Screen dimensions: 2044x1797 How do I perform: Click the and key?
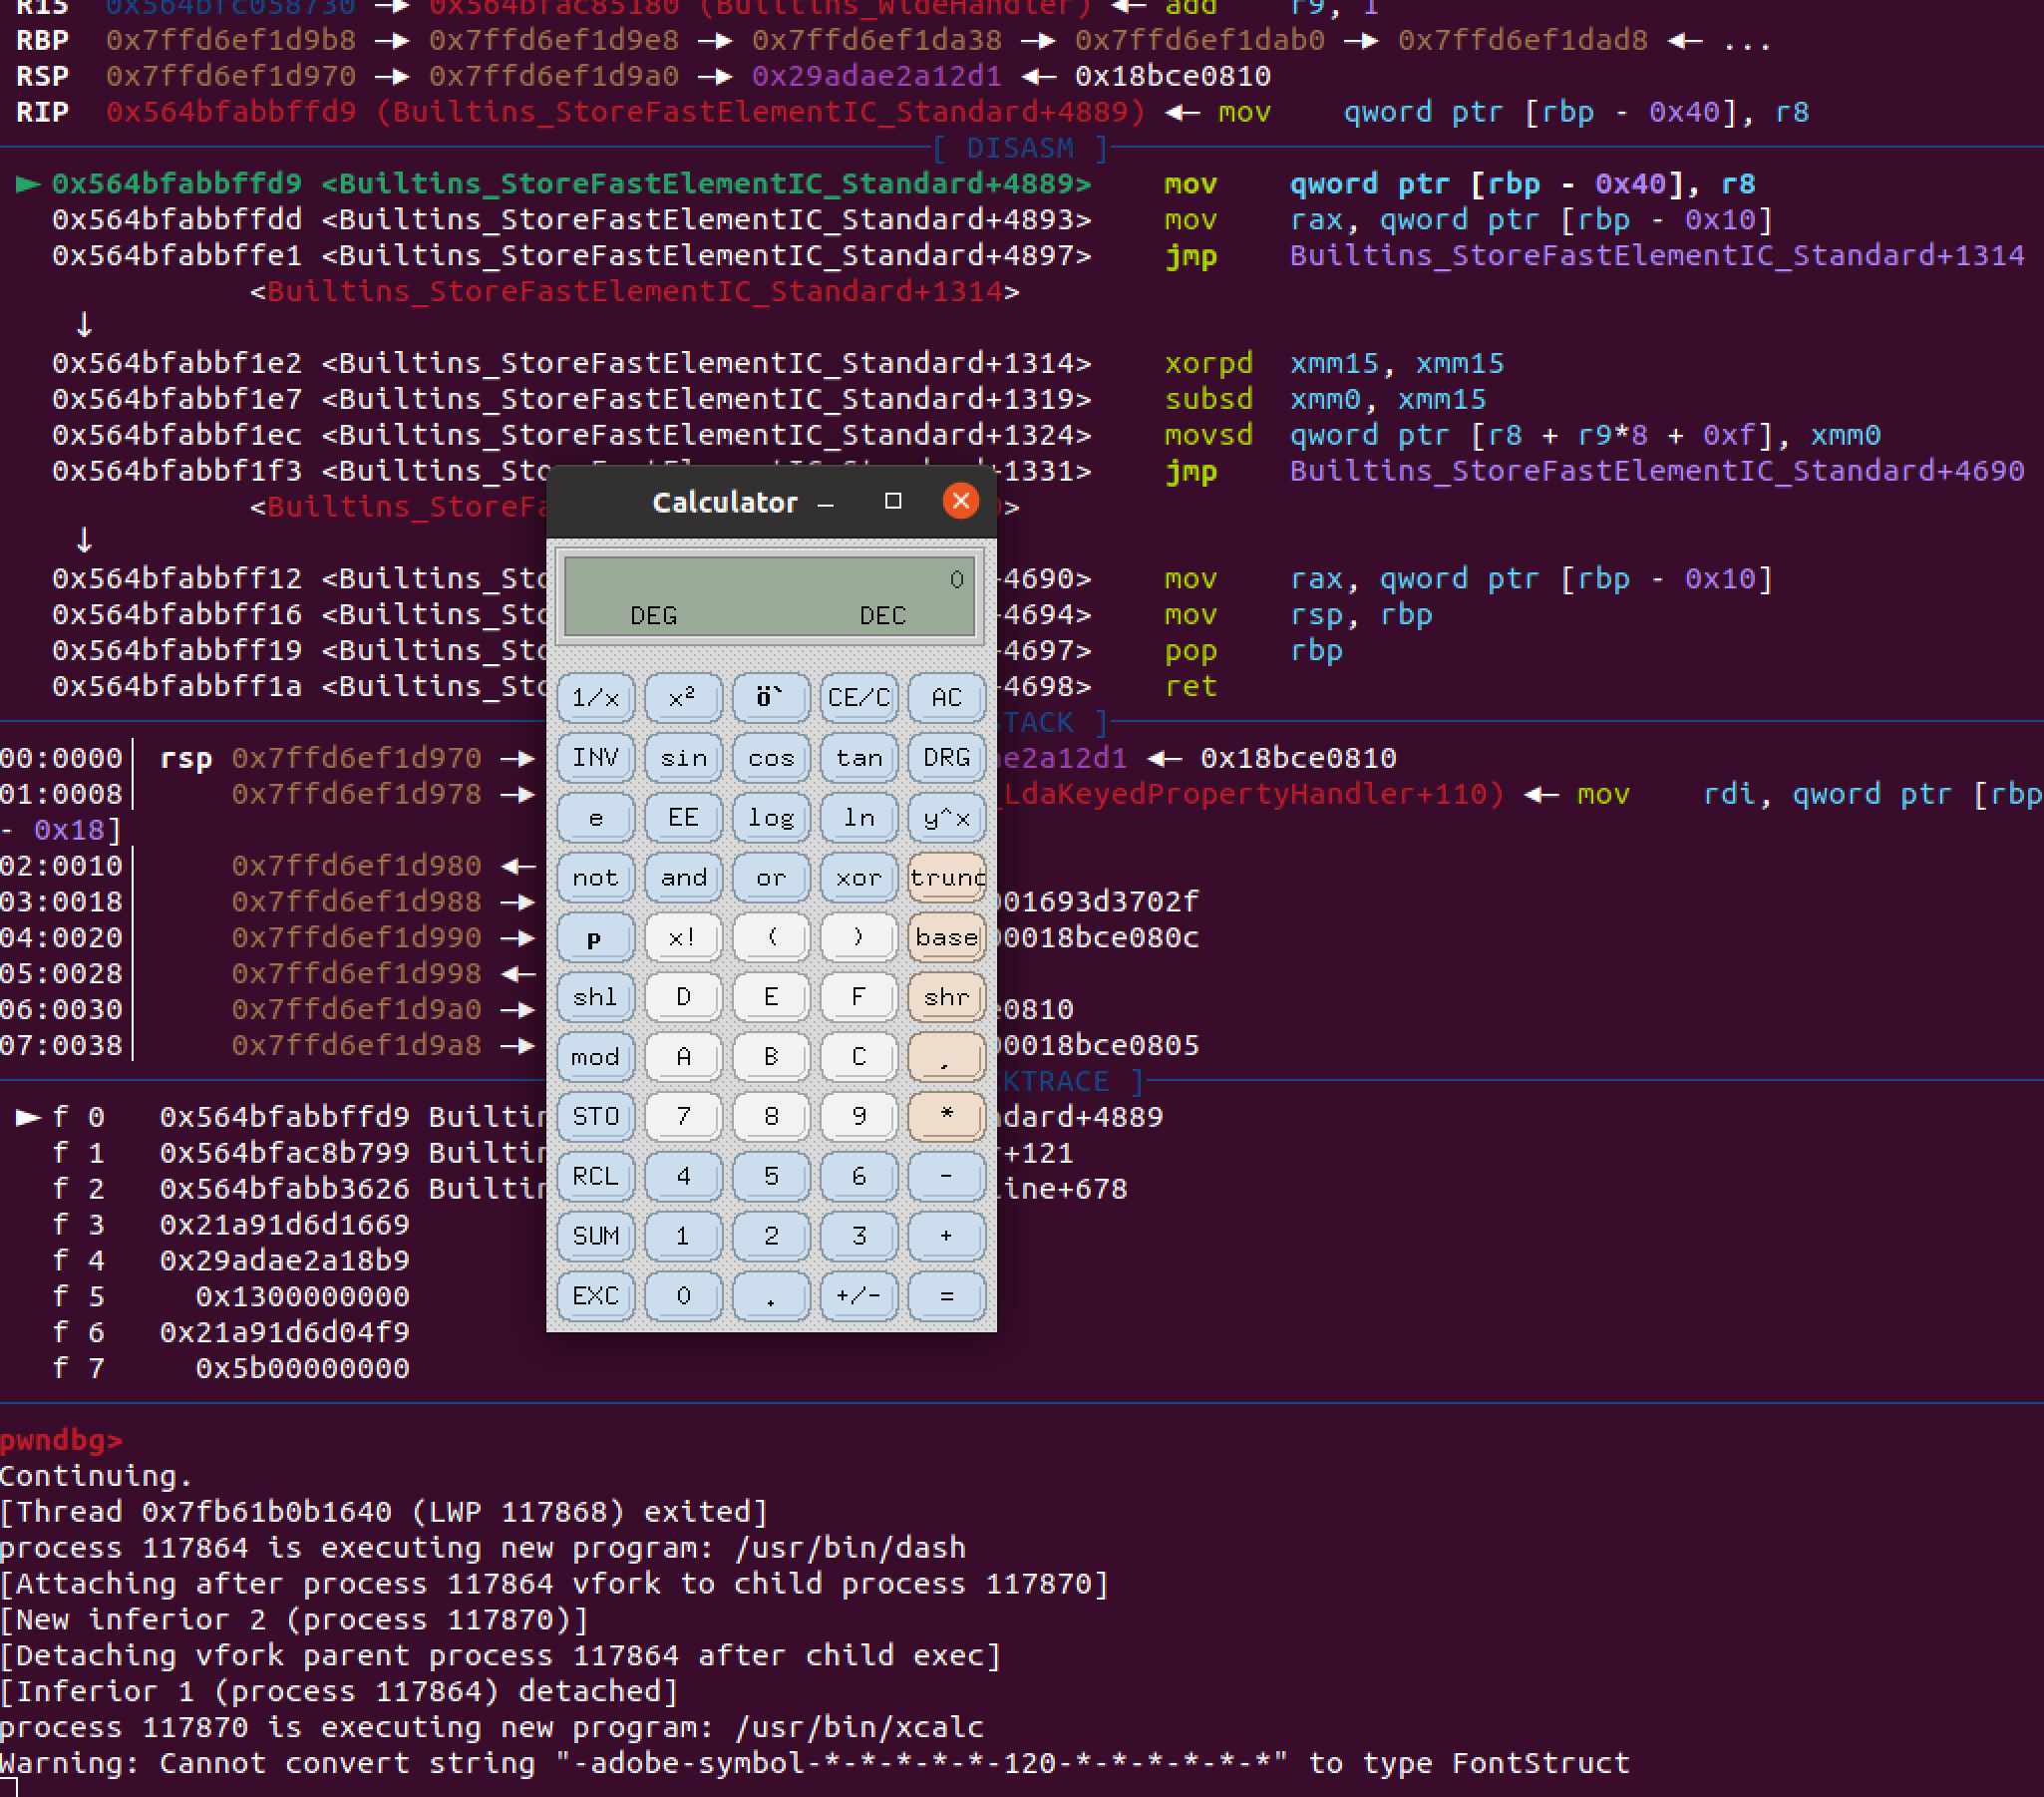(x=683, y=877)
